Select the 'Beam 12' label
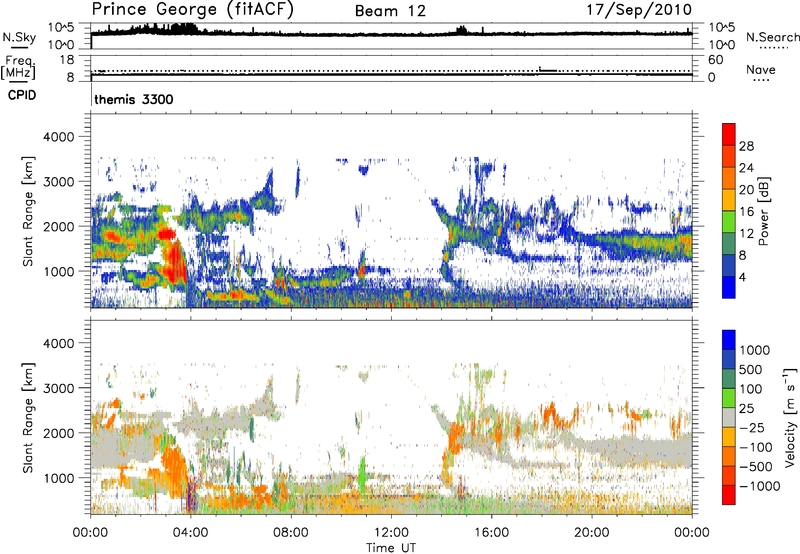The height and width of the screenshot is (554, 800). (390, 11)
